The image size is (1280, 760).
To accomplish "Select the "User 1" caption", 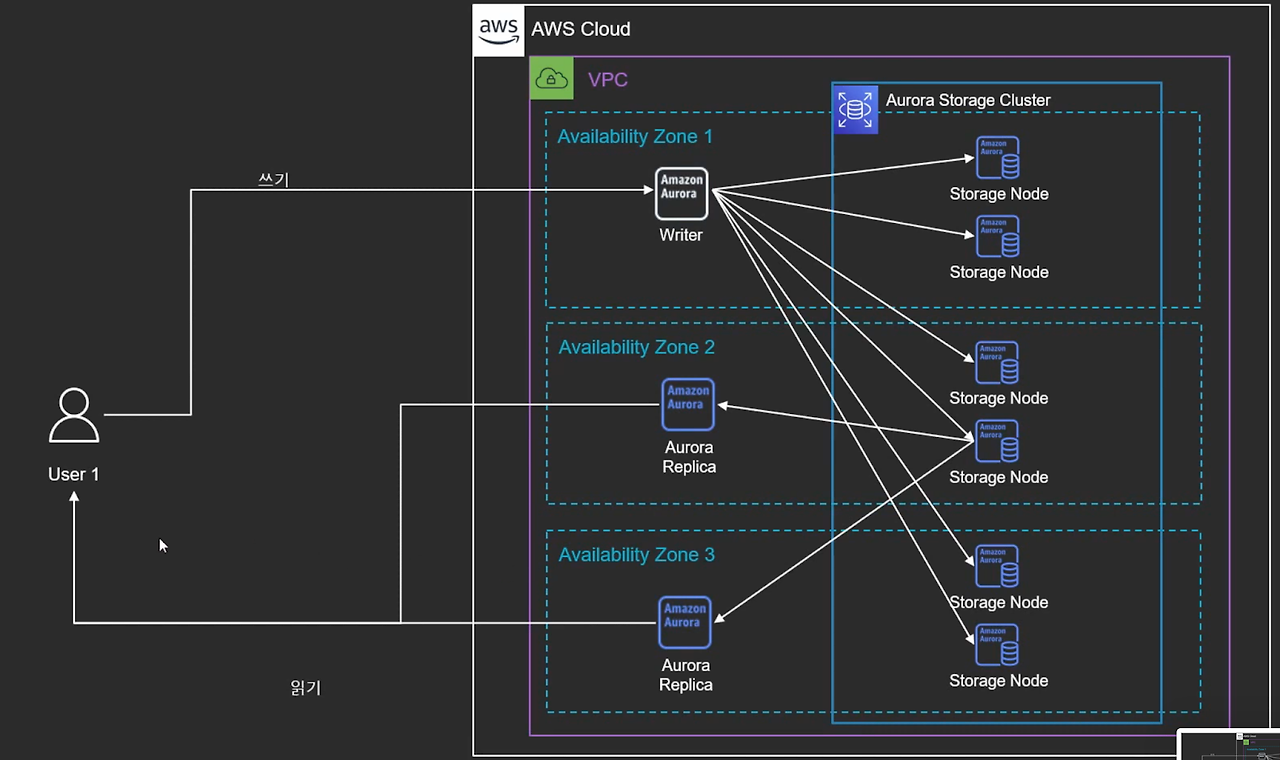I will (74, 474).
